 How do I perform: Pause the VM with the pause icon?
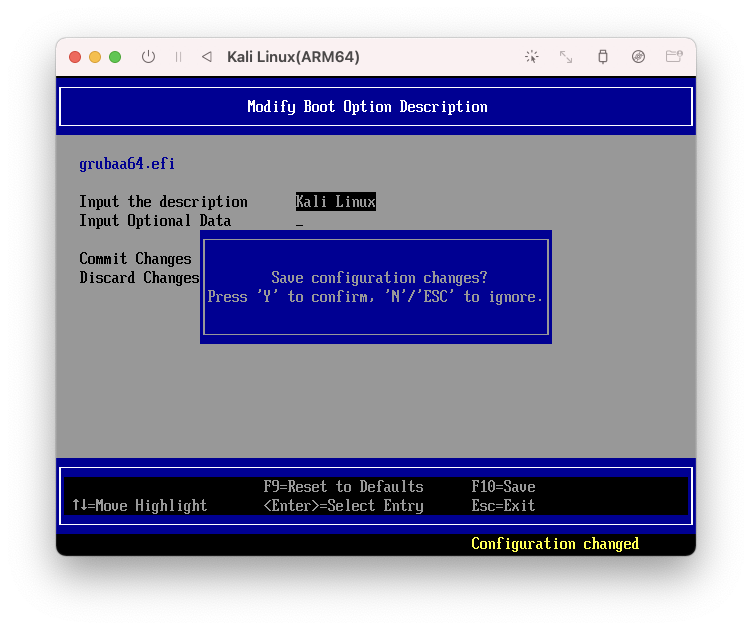(178, 57)
